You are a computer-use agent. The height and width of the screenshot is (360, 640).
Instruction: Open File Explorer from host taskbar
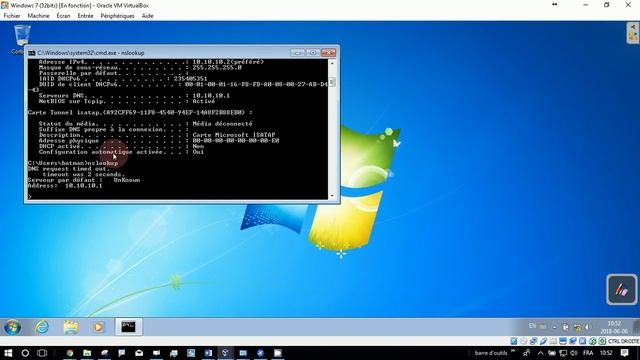(87, 353)
